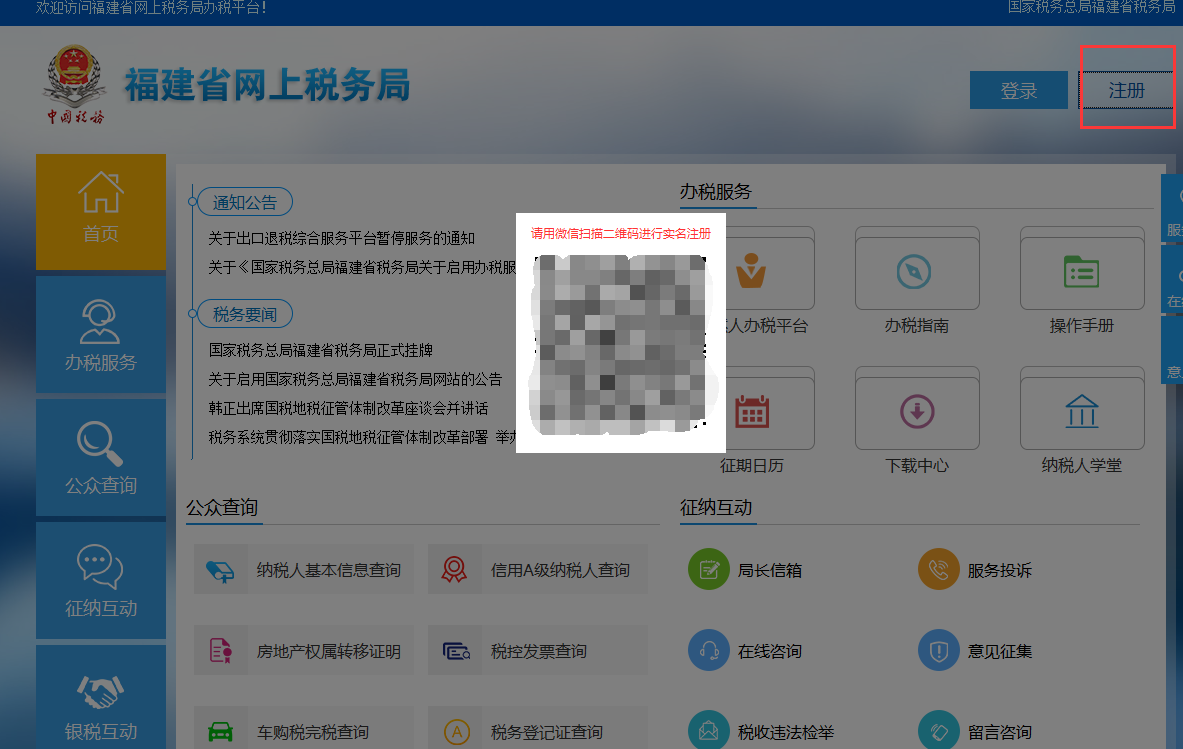Image resolution: width=1183 pixels, height=749 pixels.
Task: Click the 公众查询 section heading
Action: (x=223, y=508)
